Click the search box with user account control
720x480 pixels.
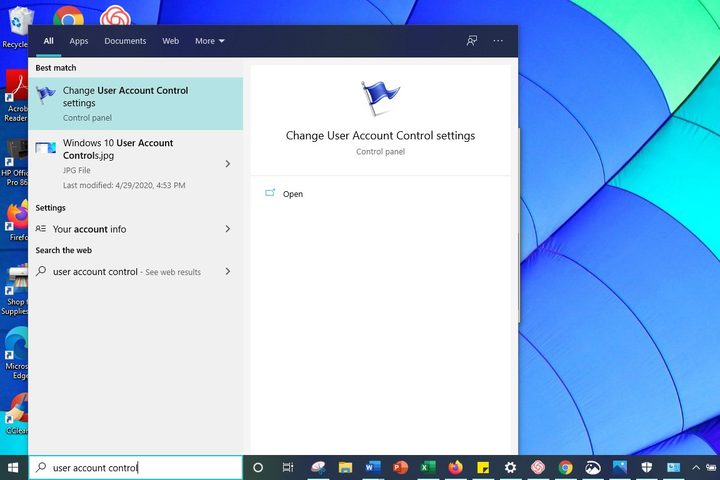click(x=136, y=468)
